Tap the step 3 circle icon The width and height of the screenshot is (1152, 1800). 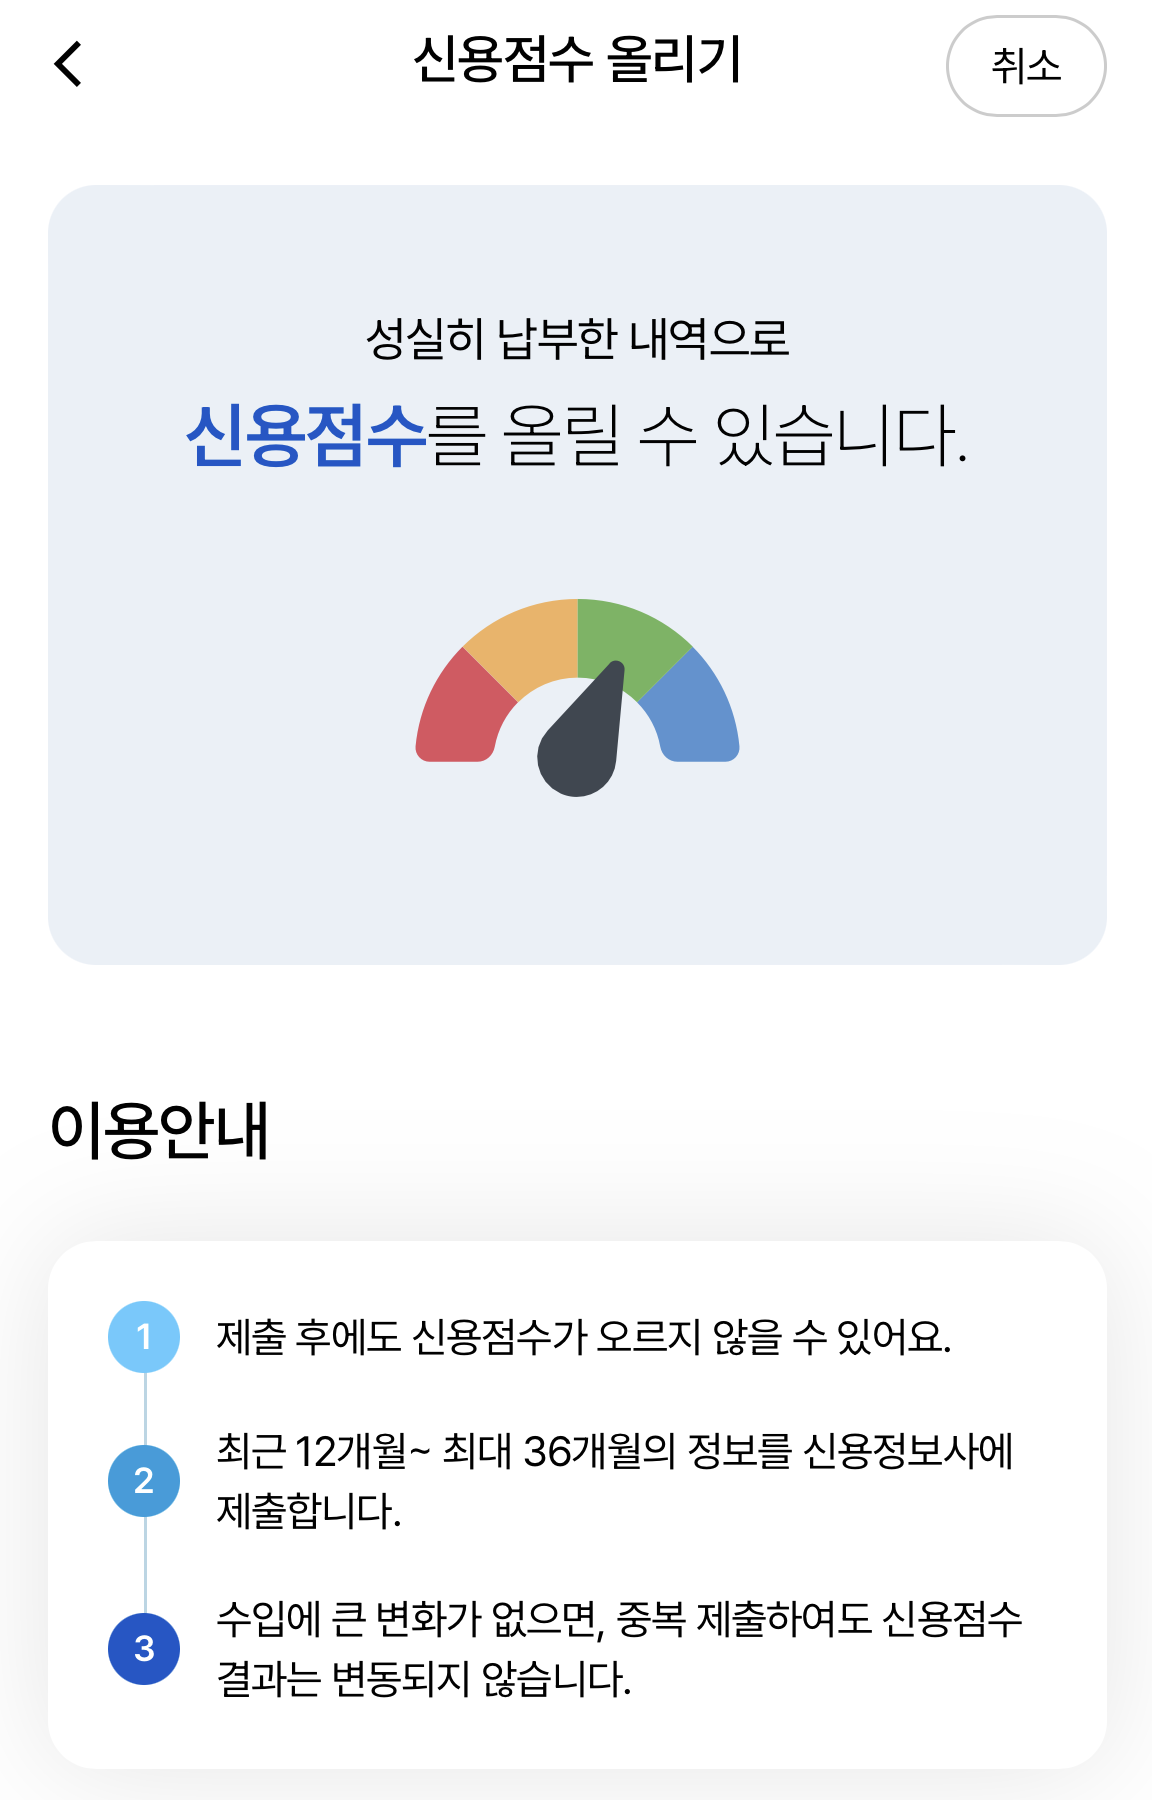tap(144, 1649)
